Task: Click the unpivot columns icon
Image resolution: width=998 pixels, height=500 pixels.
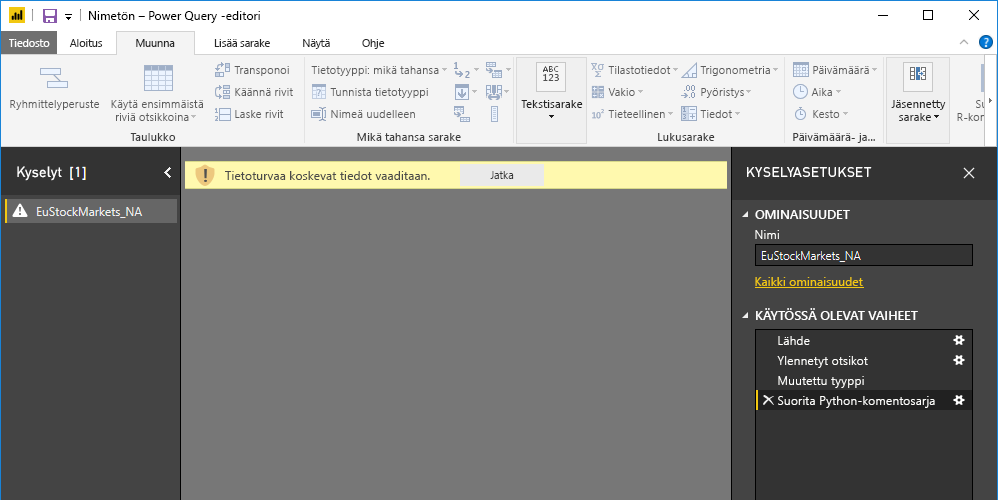Action: tap(493, 70)
